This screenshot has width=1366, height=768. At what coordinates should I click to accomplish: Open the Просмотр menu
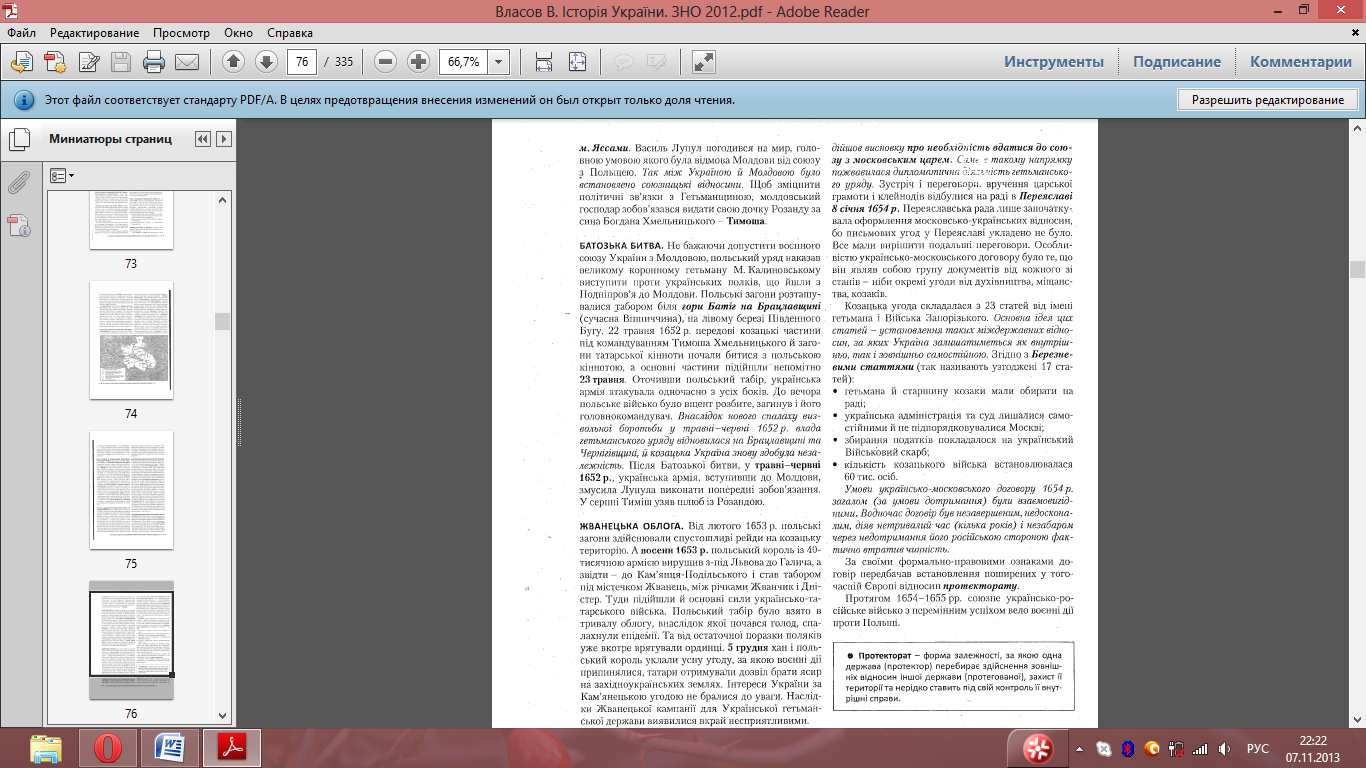point(181,33)
